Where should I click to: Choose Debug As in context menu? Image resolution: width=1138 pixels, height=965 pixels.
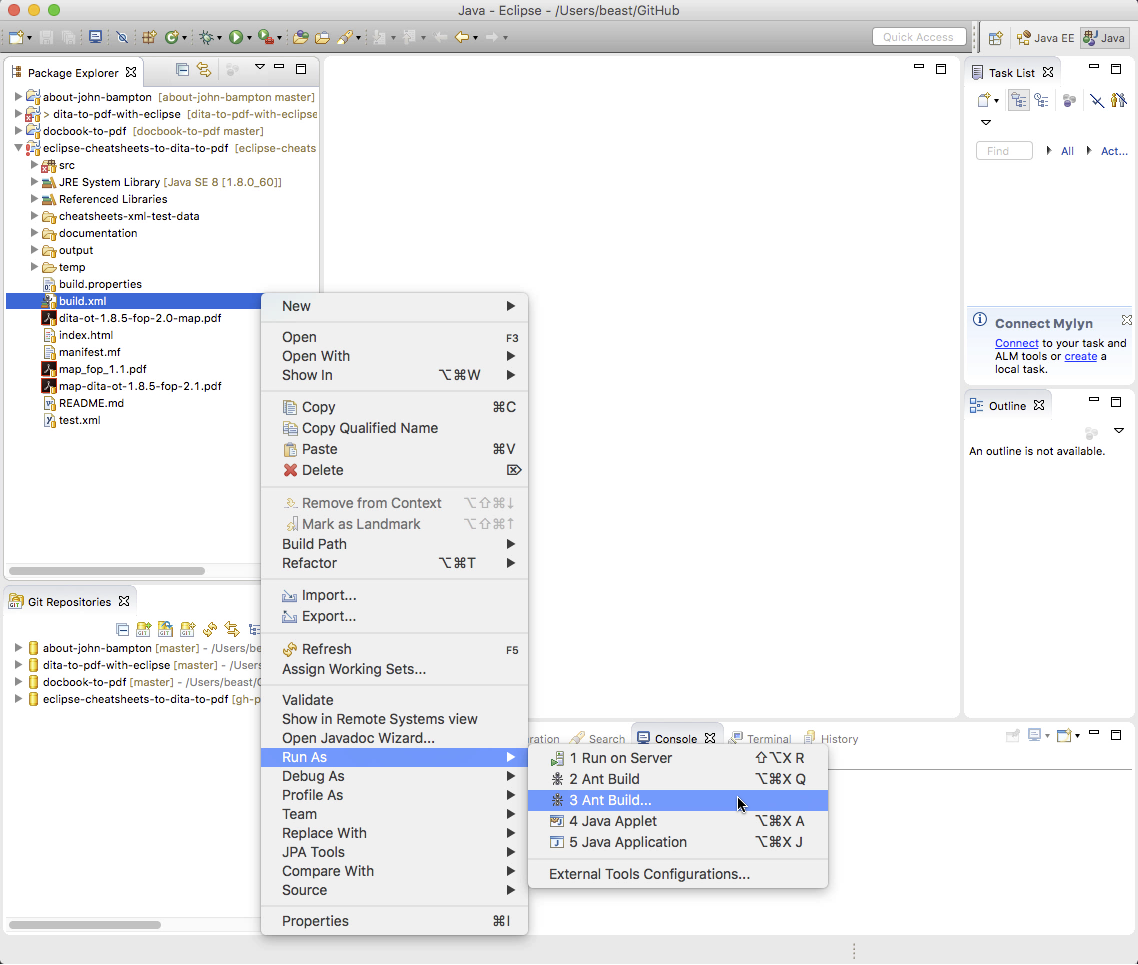[395, 776]
